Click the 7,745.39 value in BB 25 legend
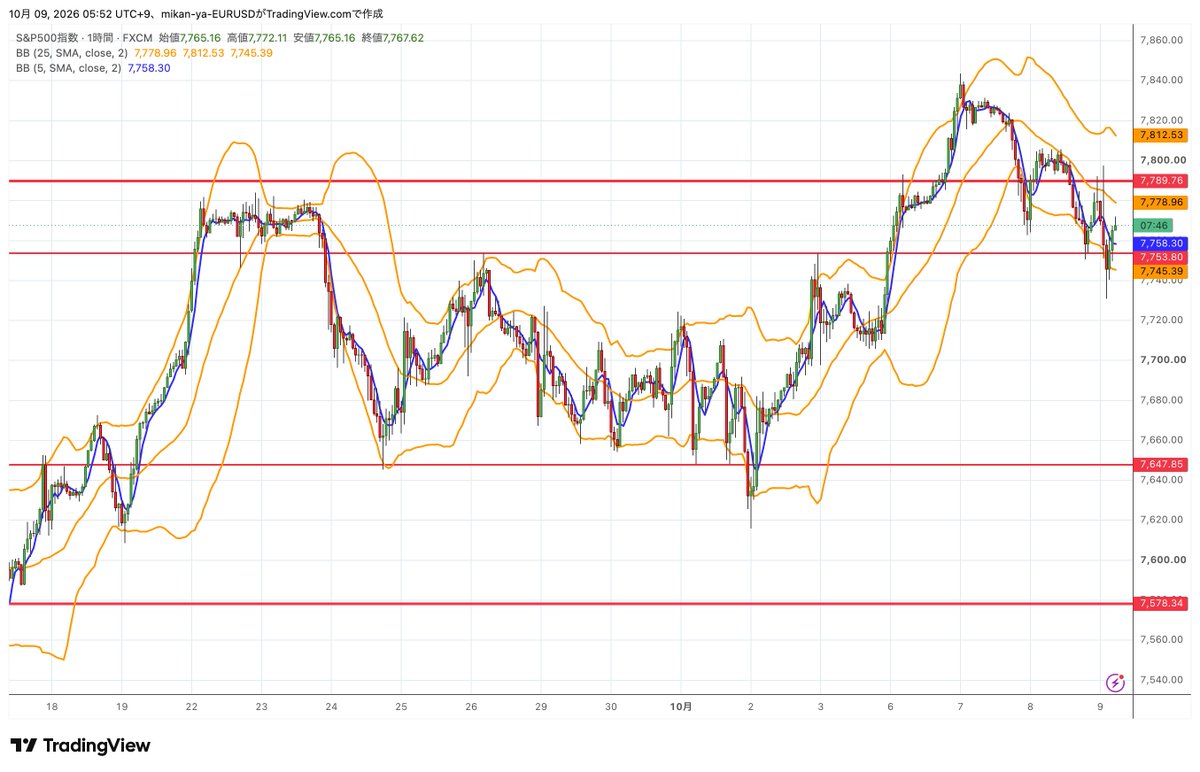 [251, 52]
